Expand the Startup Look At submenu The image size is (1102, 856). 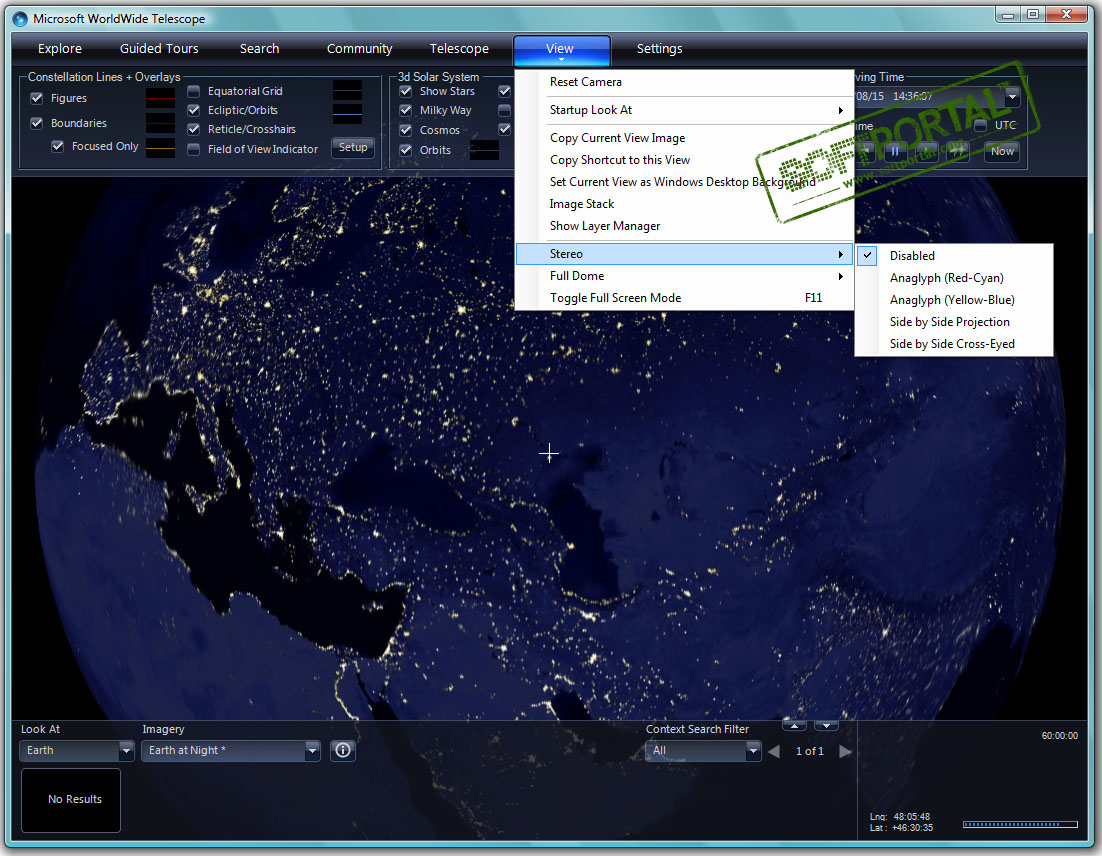(x=685, y=110)
